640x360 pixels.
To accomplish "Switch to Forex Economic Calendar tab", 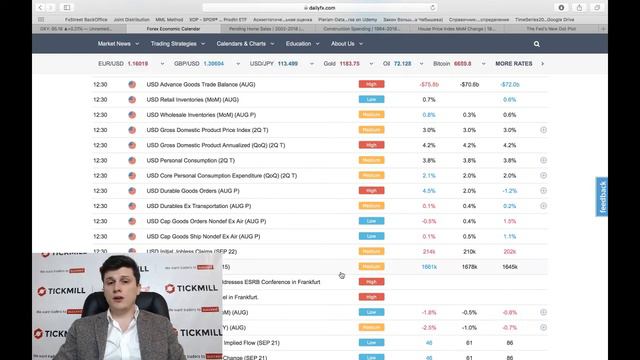I will [x=173, y=29].
